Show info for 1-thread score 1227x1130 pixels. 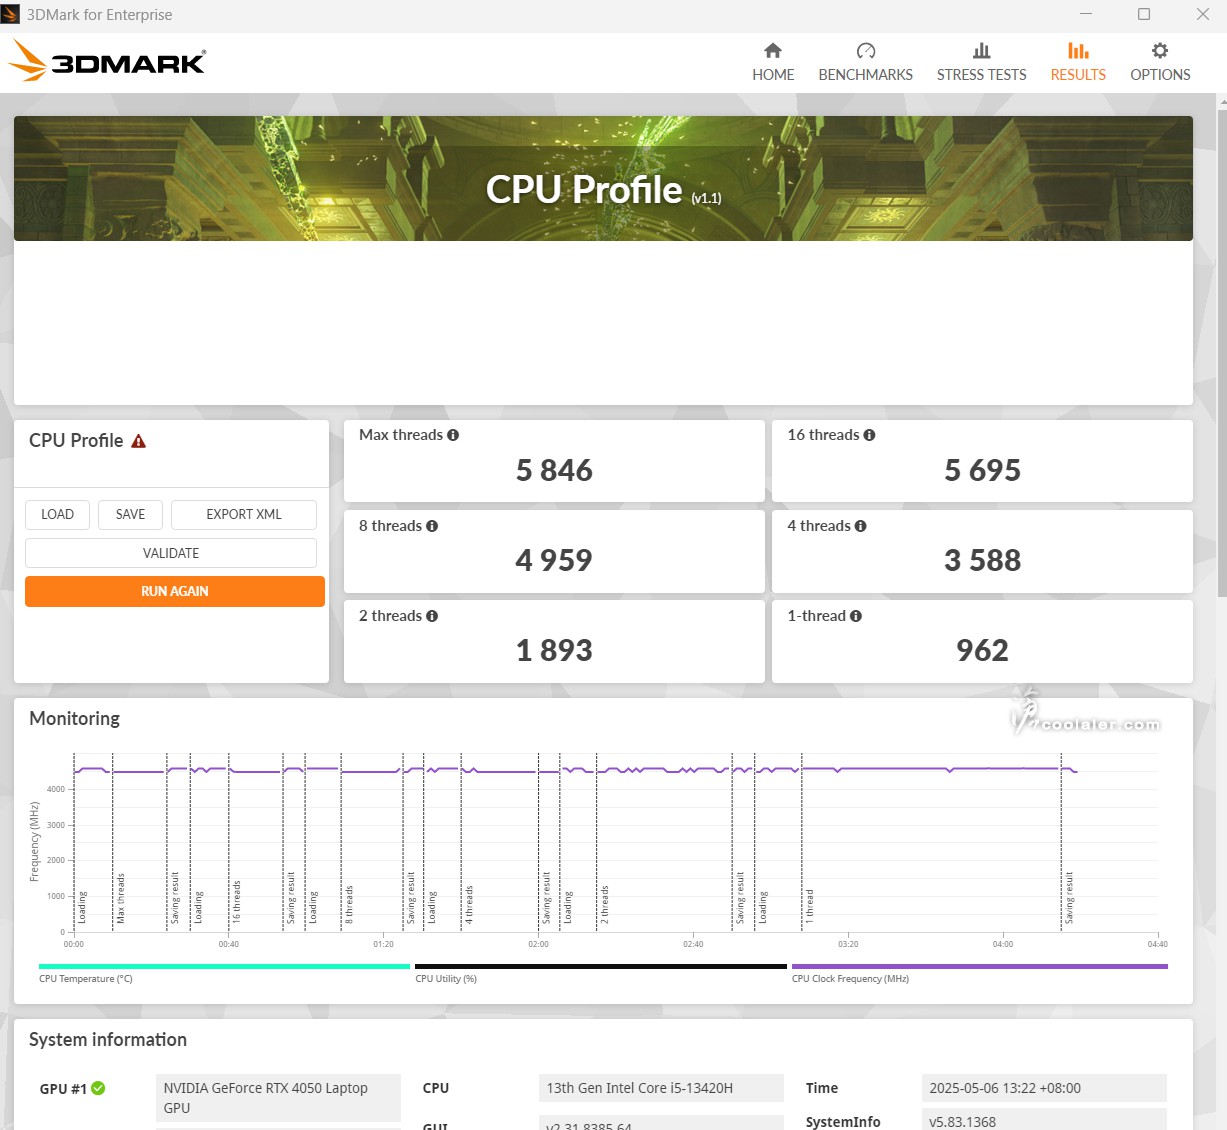point(855,616)
